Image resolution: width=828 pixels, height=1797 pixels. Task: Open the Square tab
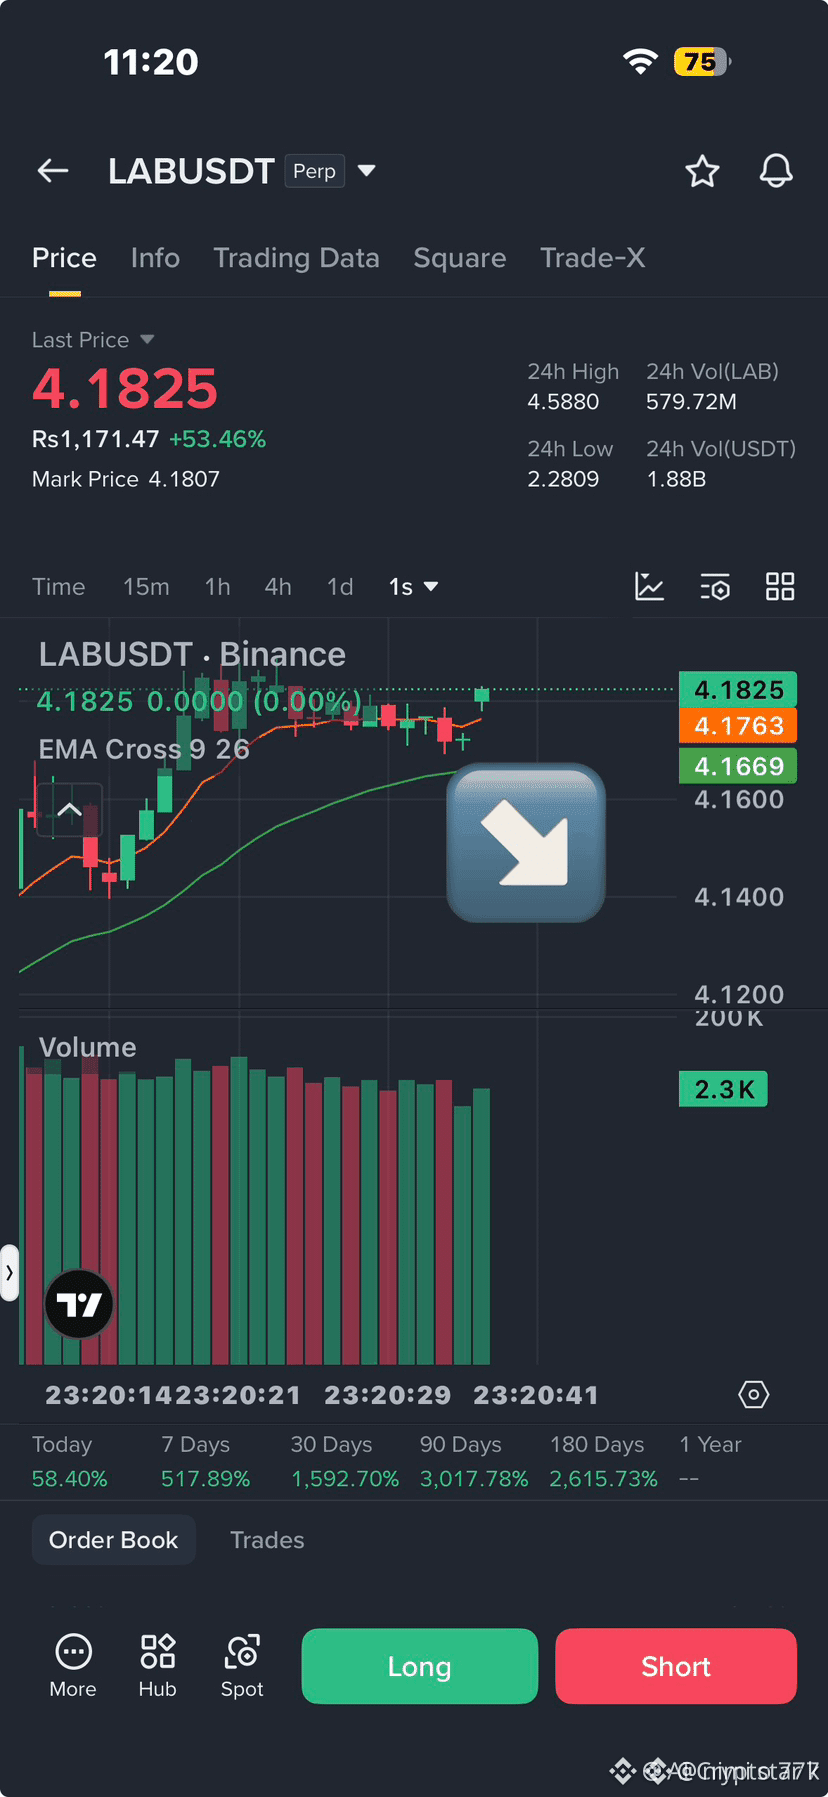coord(460,258)
